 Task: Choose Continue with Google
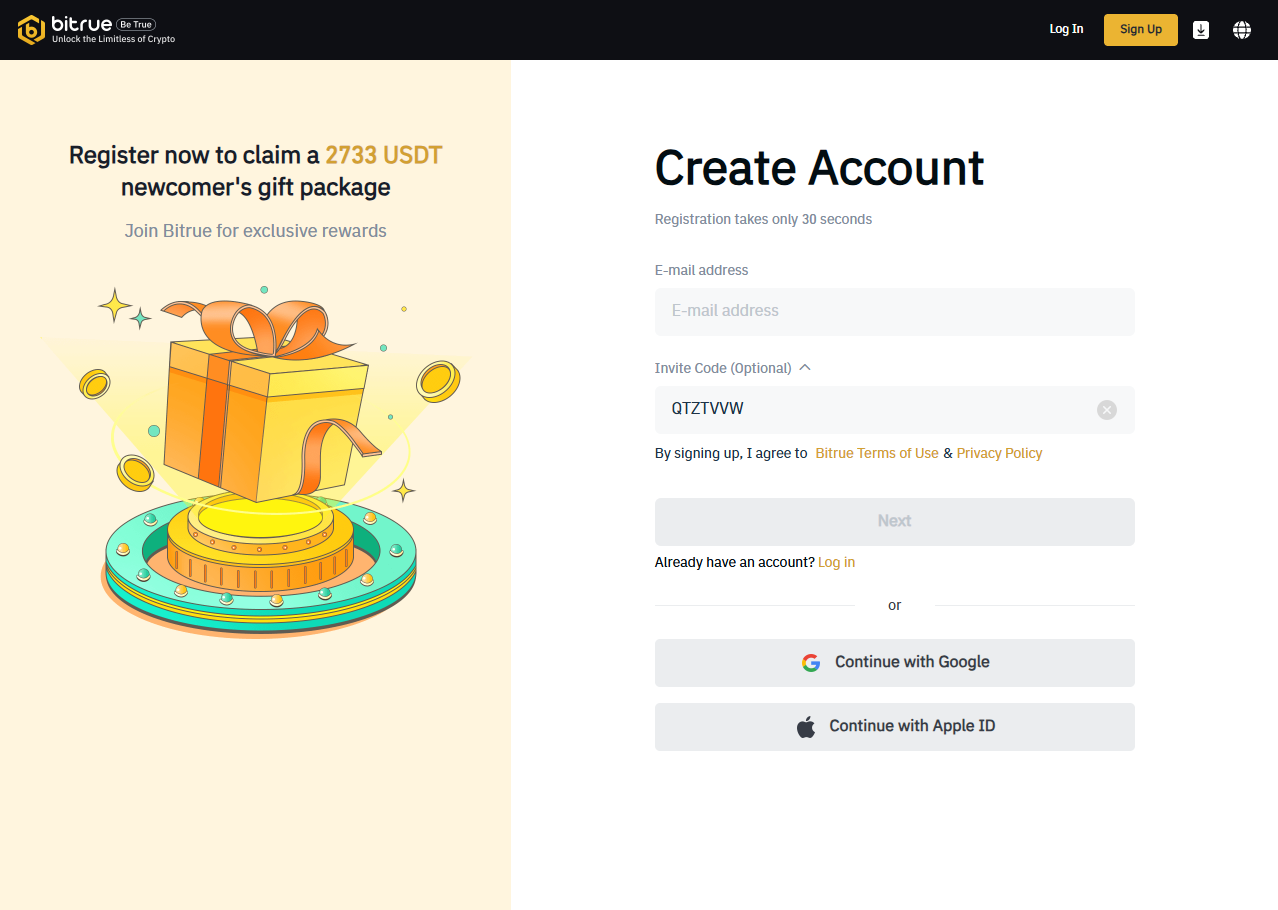tap(894, 662)
